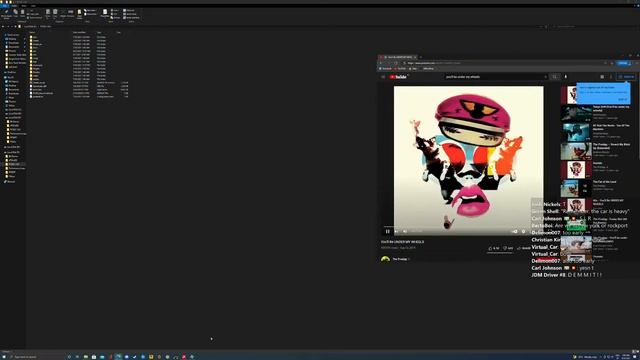This screenshot has width=640, height=360.
Task: Click the browser address bar
Action: pyautogui.click(x=502, y=63)
